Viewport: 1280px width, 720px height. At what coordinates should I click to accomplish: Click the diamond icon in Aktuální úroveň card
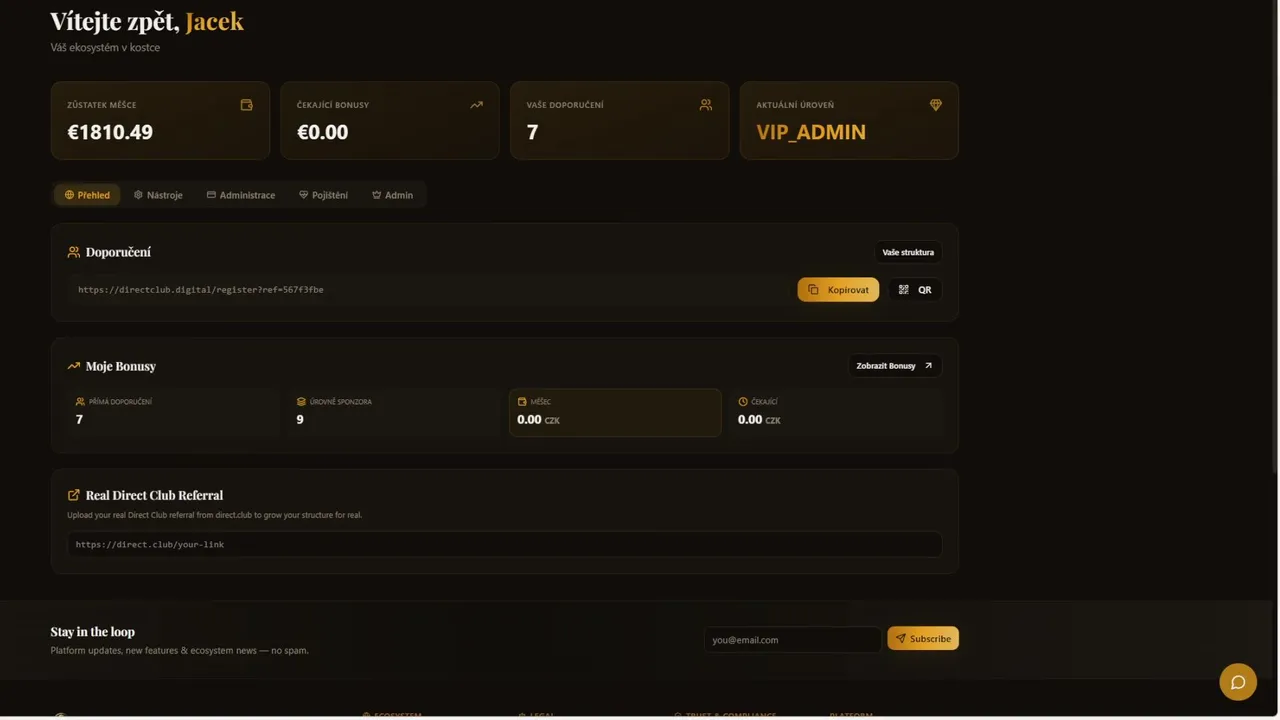point(936,105)
